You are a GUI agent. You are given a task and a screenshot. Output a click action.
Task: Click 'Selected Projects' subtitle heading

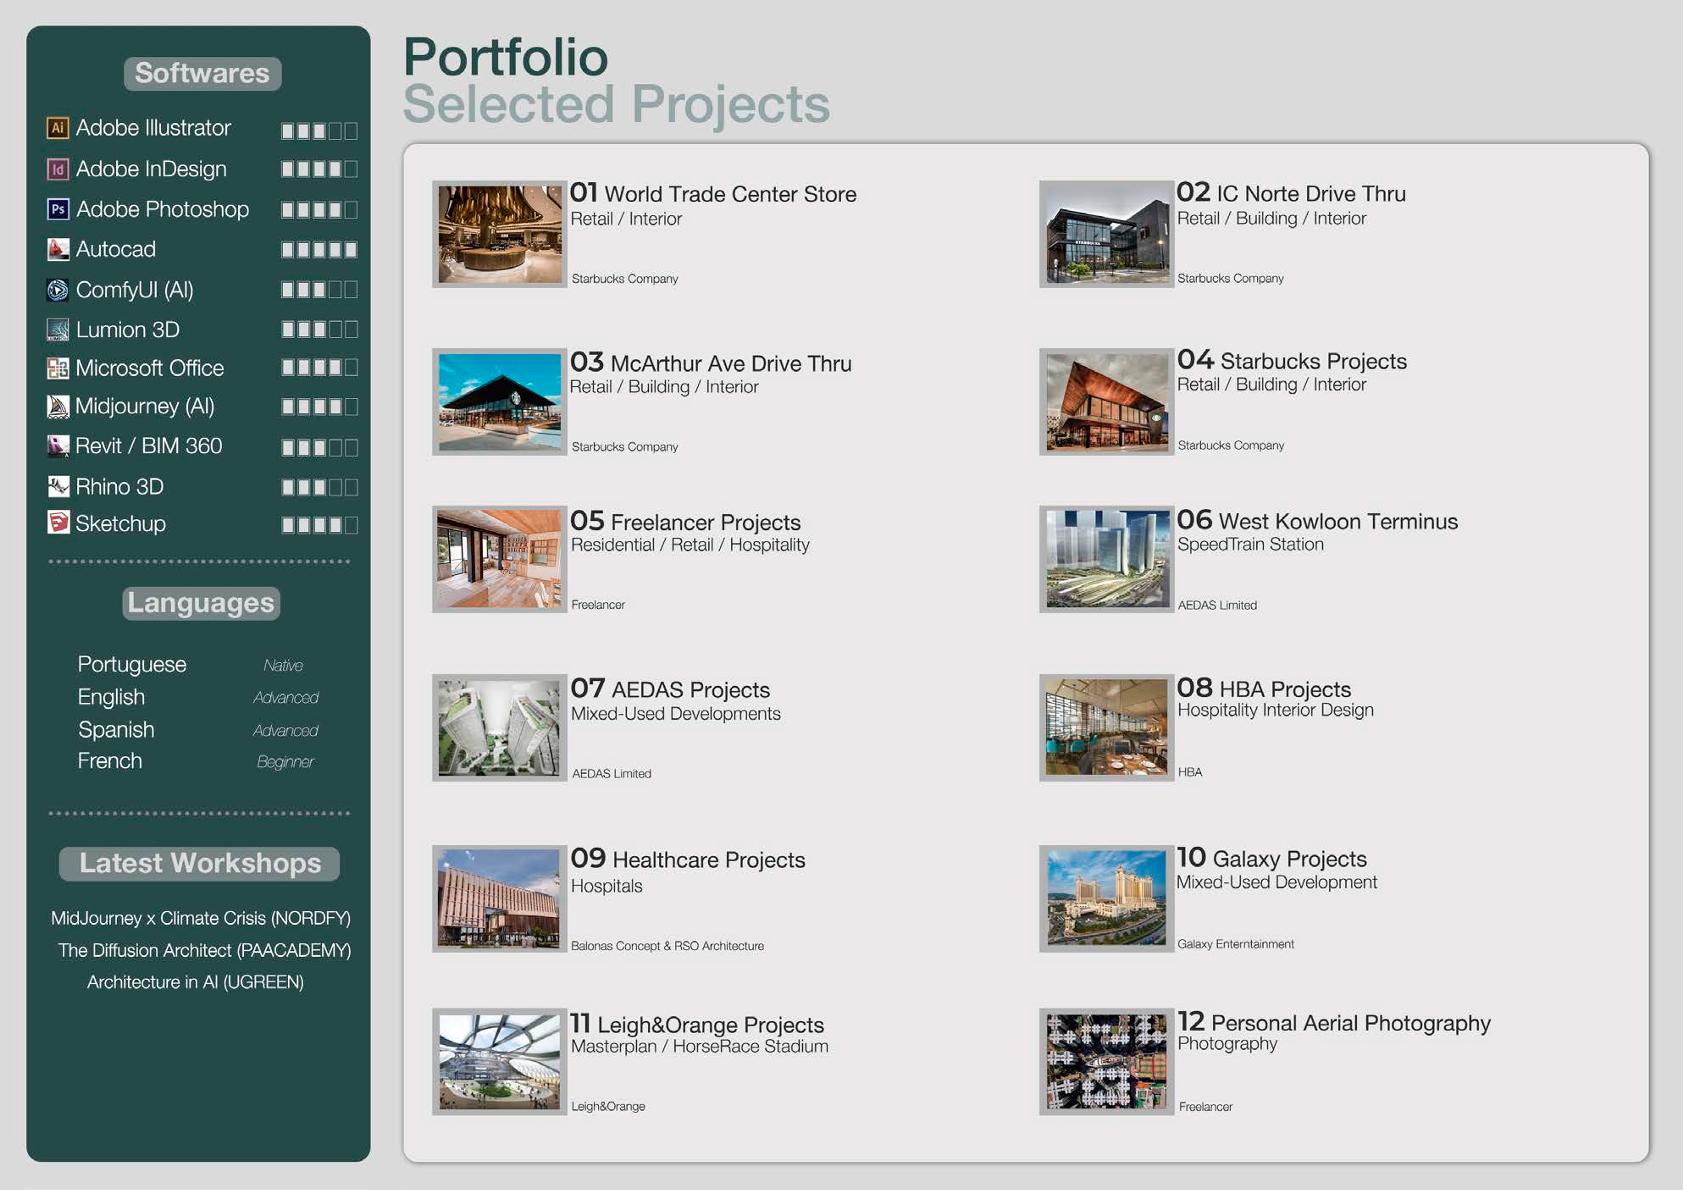[x=617, y=105]
